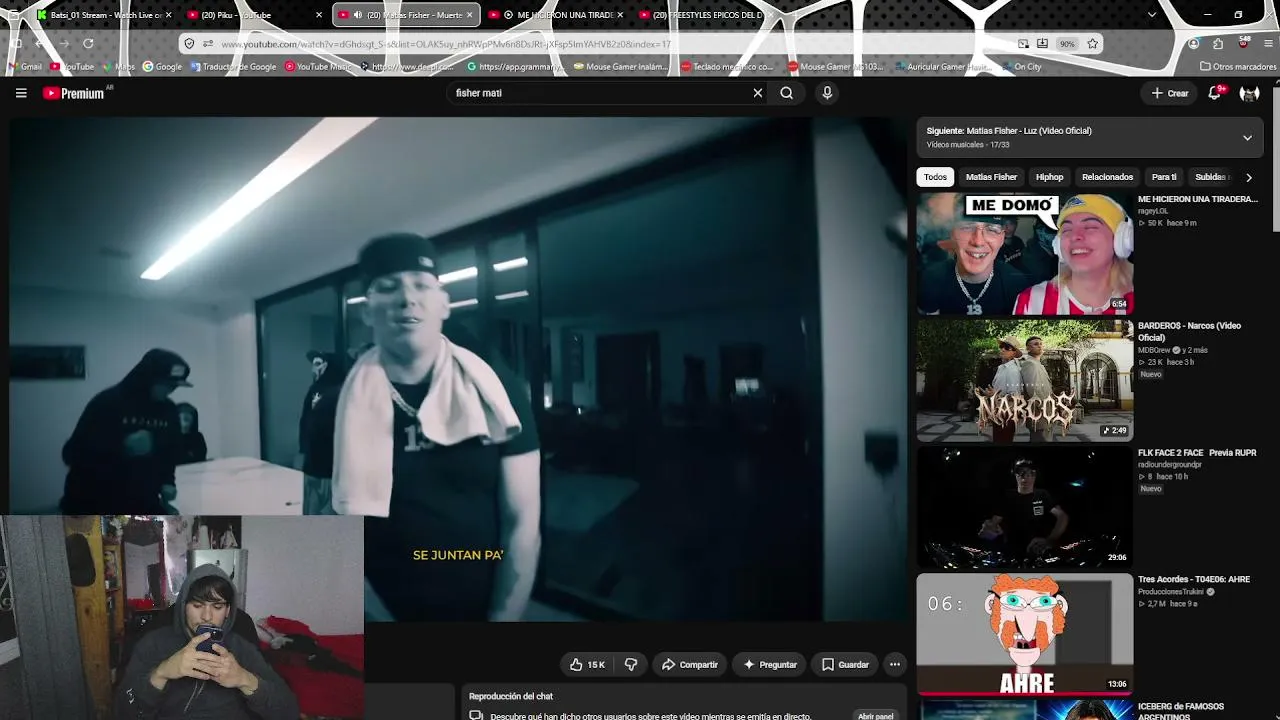Open Teclado mecánico bookmark
Image resolution: width=1280 pixels, height=720 pixels.
pos(727,67)
